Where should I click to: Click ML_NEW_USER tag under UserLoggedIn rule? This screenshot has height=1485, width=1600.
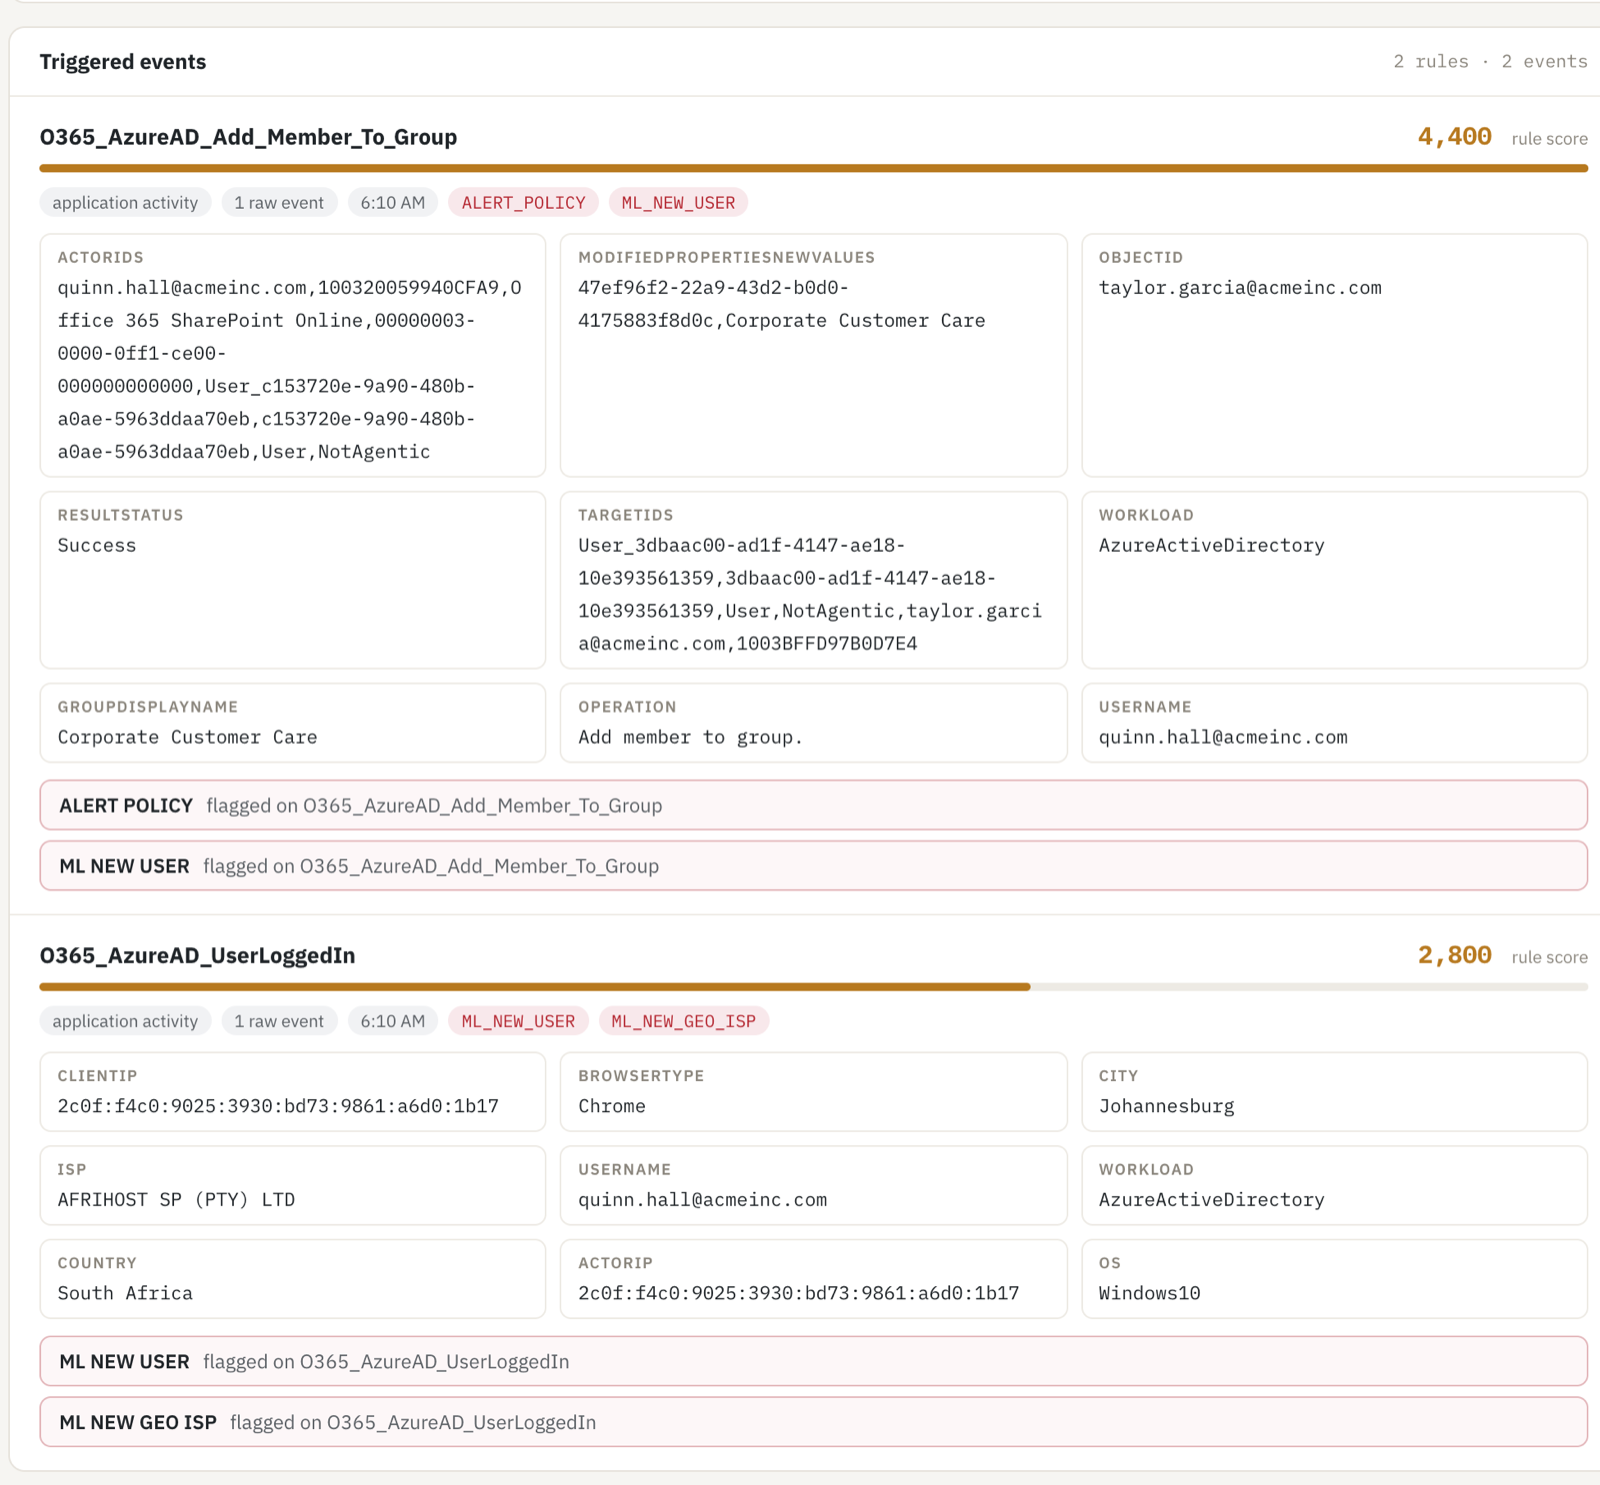tap(518, 1021)
